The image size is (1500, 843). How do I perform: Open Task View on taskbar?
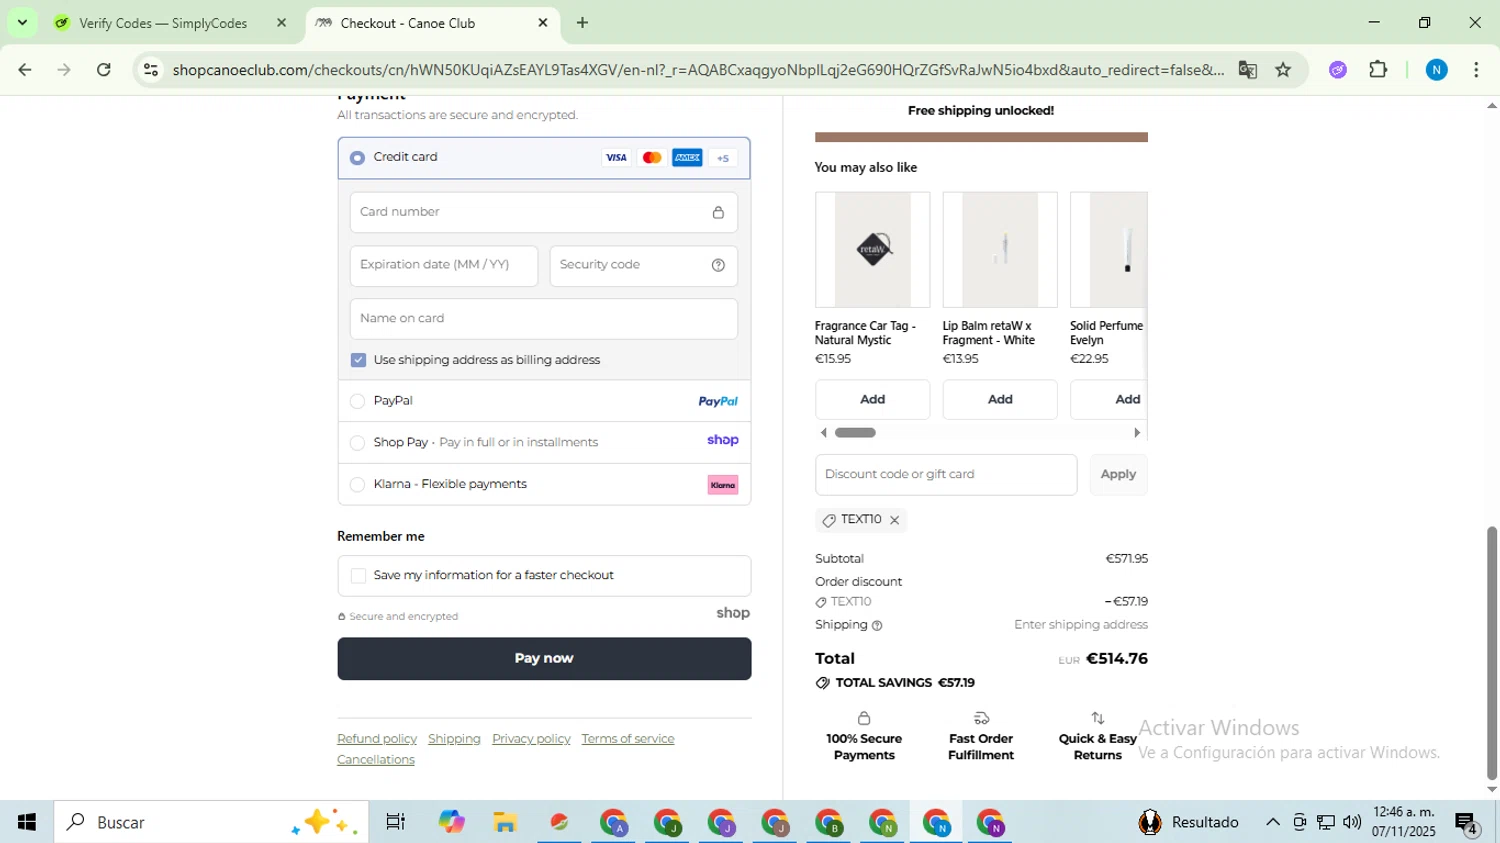pyautogui.click(x=395, y=822)
